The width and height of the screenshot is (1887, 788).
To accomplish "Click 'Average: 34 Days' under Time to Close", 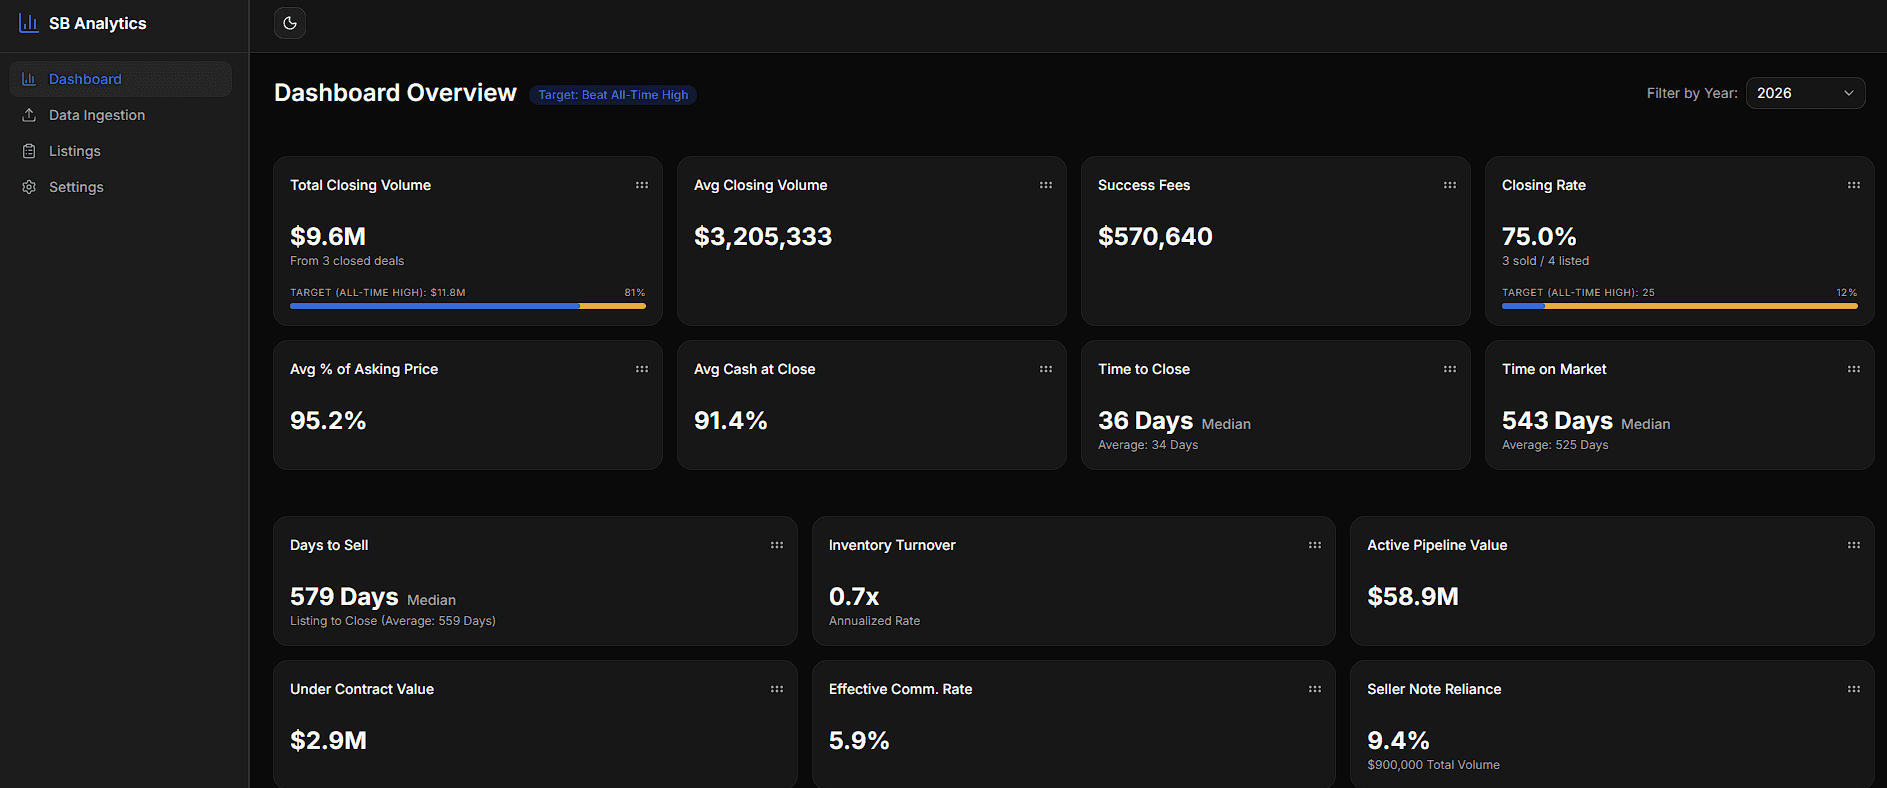I will click(x=1148, y=445).
